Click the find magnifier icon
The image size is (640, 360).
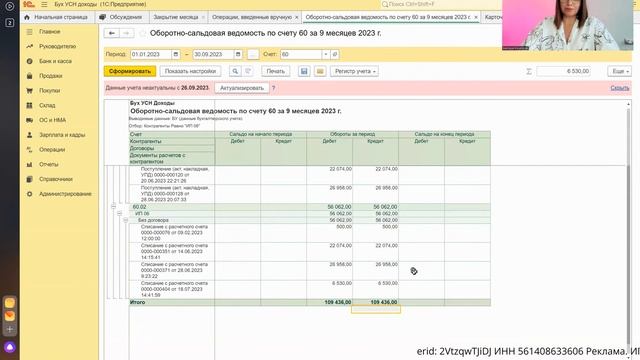pos(235,71)
